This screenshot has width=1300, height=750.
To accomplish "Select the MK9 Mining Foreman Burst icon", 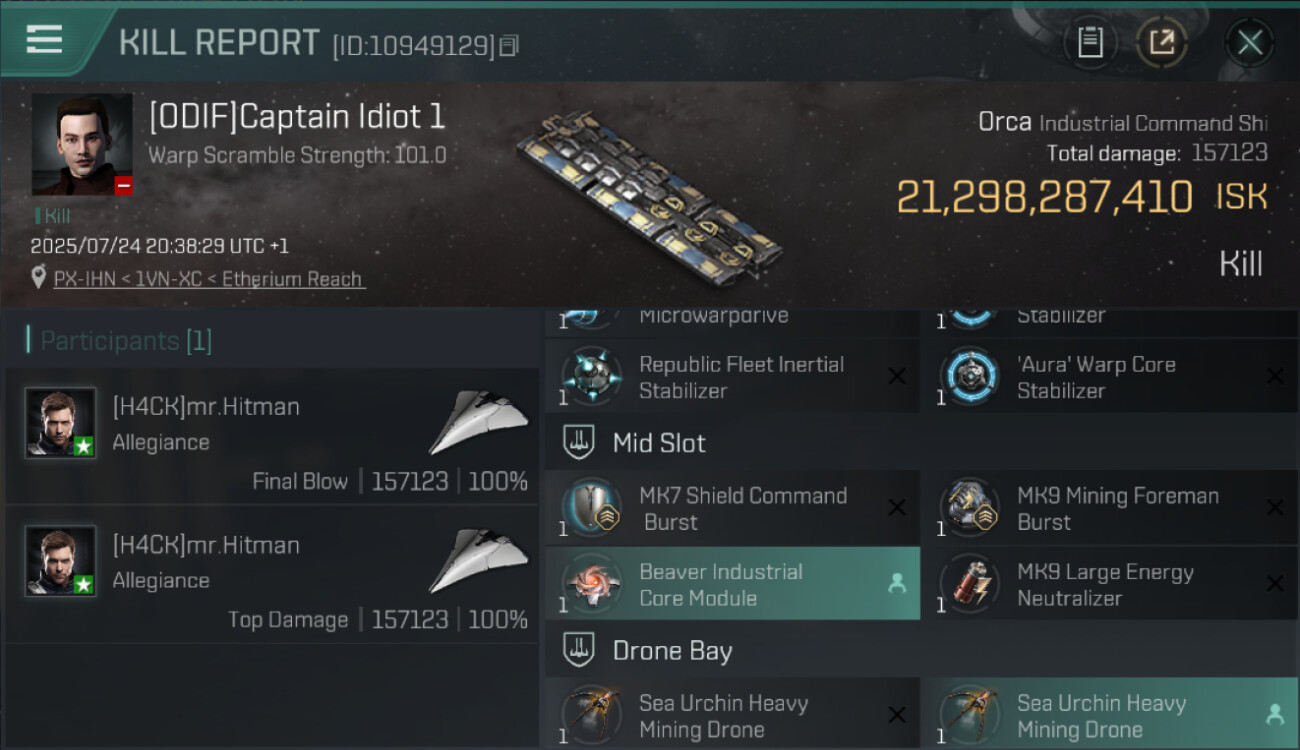I will pos(970,509).
